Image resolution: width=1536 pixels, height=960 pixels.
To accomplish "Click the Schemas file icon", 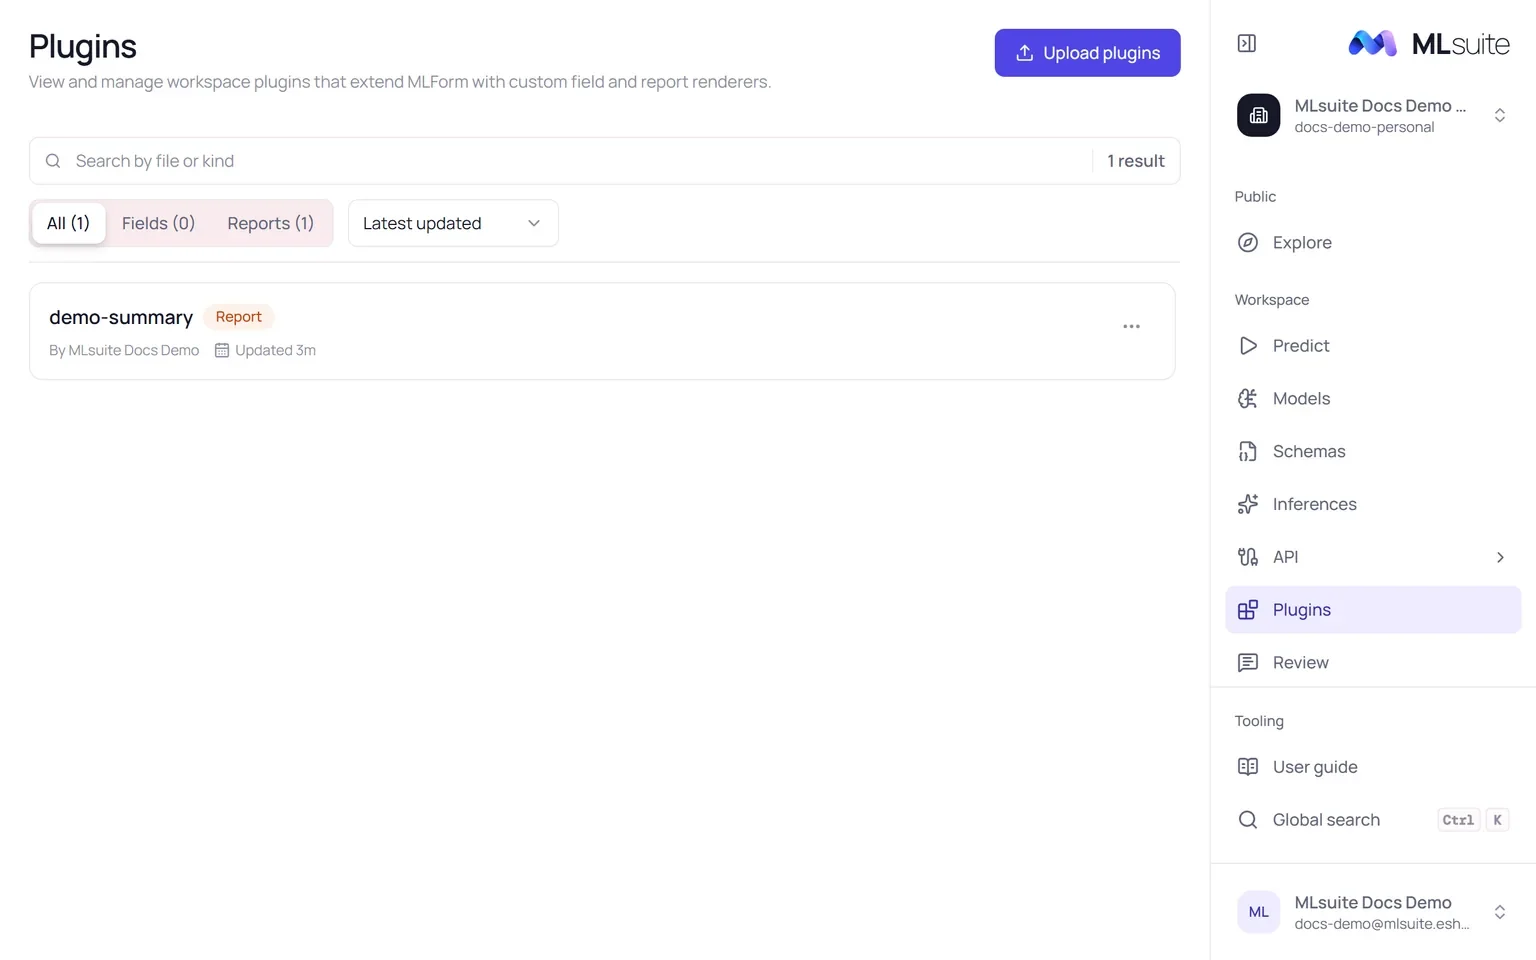I will pos(1248,452).
